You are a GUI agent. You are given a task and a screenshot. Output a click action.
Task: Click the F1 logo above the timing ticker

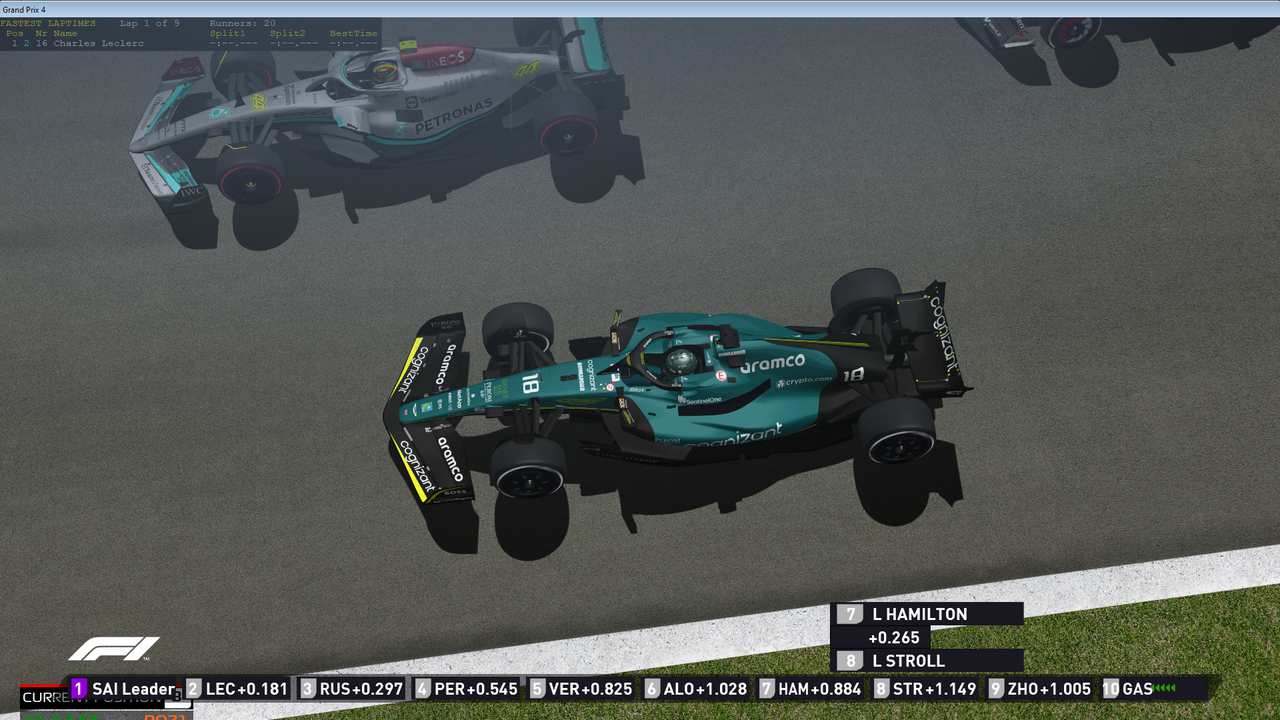click(x=114, y=649)
